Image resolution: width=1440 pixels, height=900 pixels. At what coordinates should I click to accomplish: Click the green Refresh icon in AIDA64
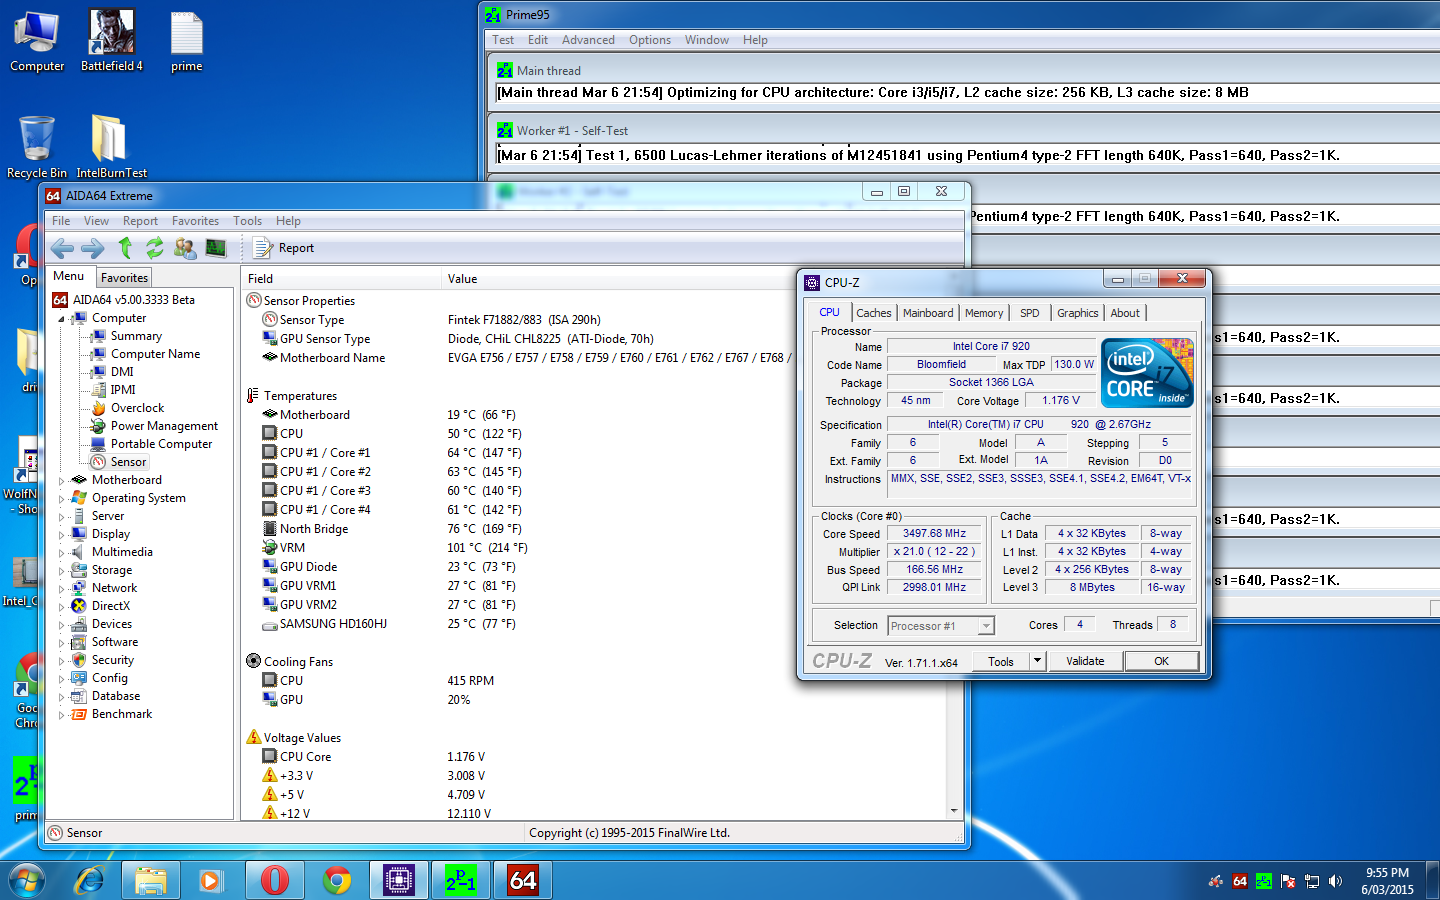(154, 248)
